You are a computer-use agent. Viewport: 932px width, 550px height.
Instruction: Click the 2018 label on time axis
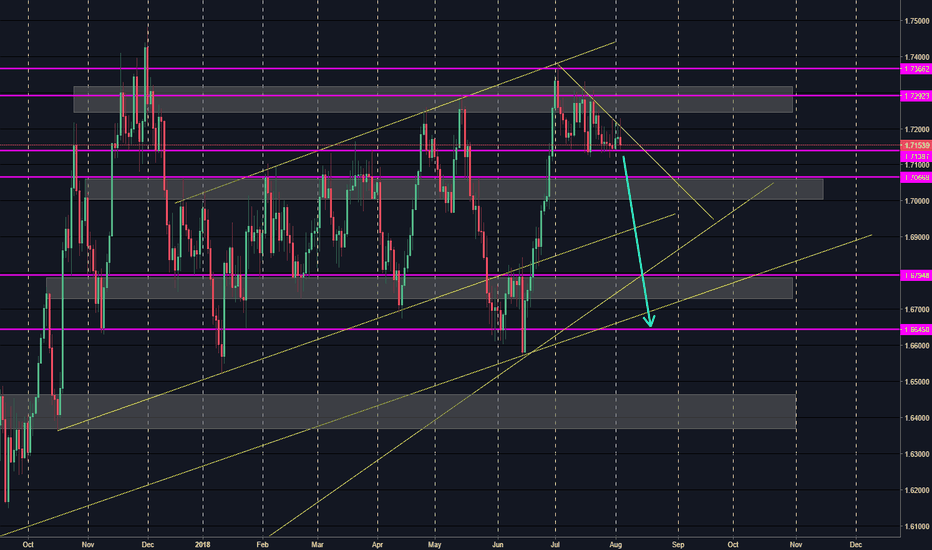coord(203,544)
